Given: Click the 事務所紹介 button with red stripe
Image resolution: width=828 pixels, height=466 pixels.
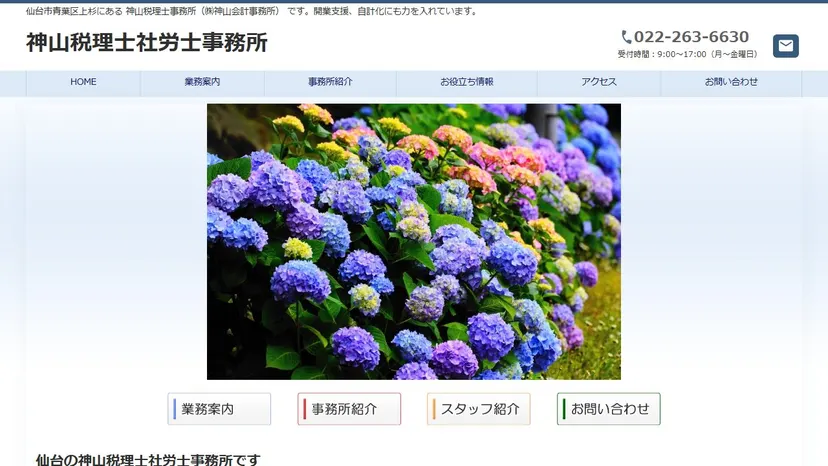Looking at the screenshot, I should pyautogui.click(x=349, y=409).
